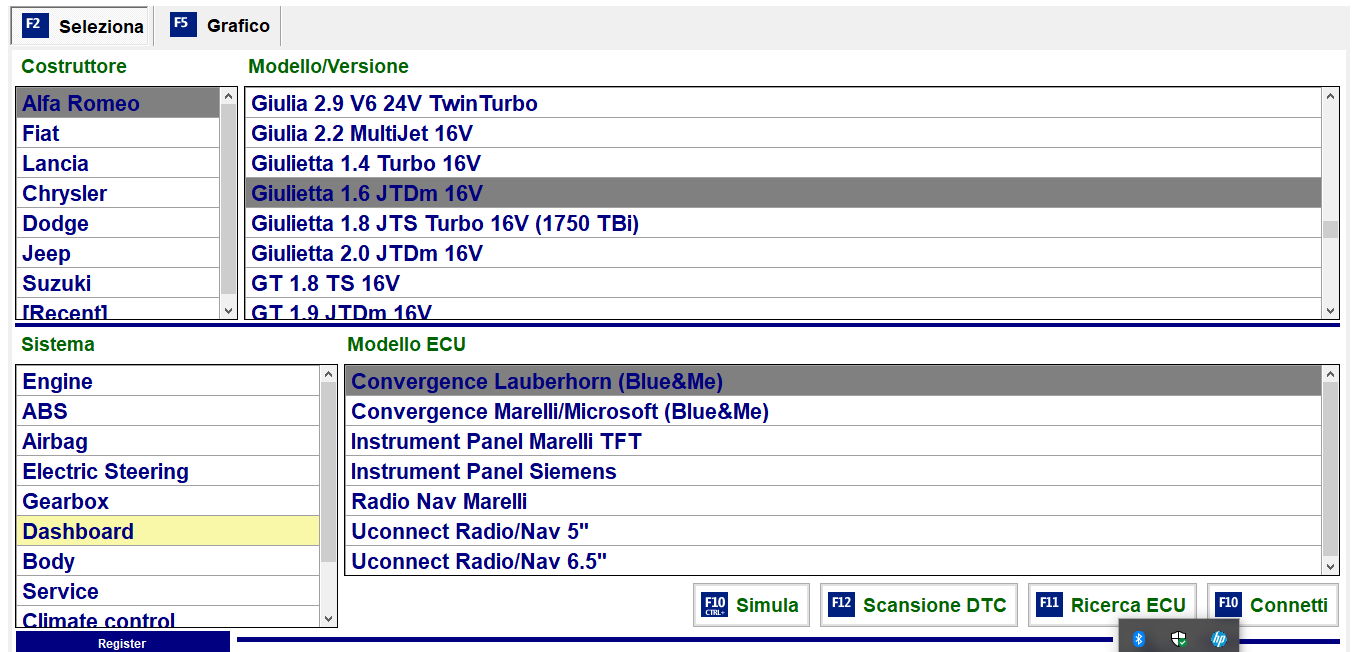Open the Seleziona tab

(82, 26)
